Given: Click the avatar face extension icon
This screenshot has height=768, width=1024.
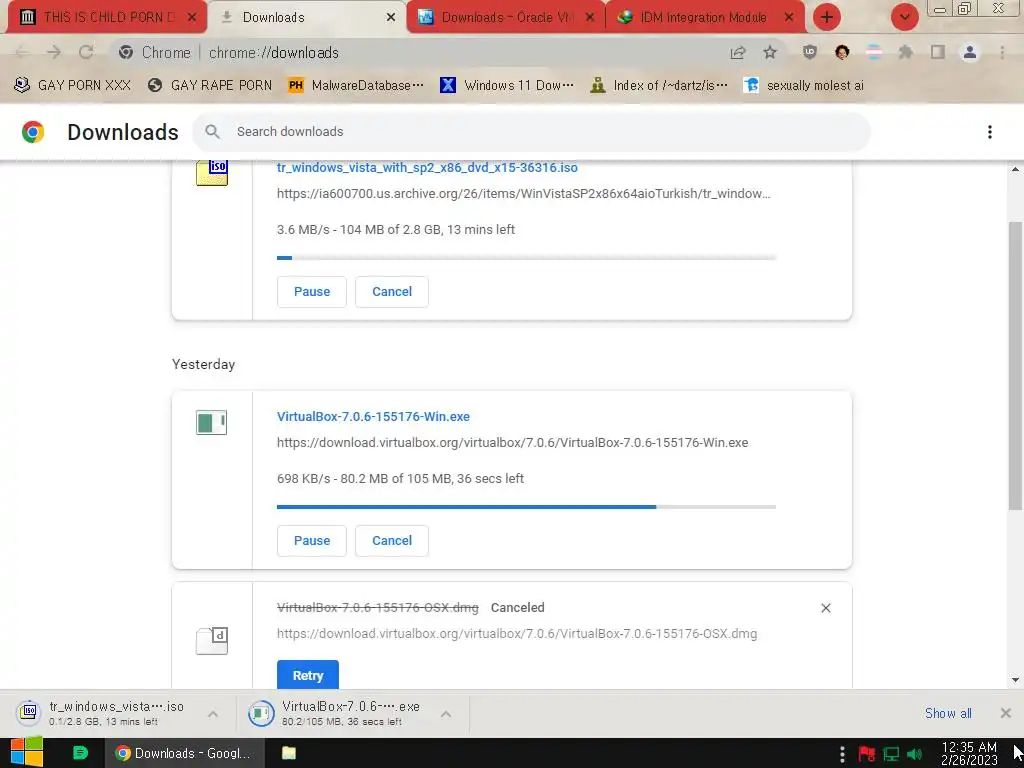Looking at the screenshot, I should [842, 52].
